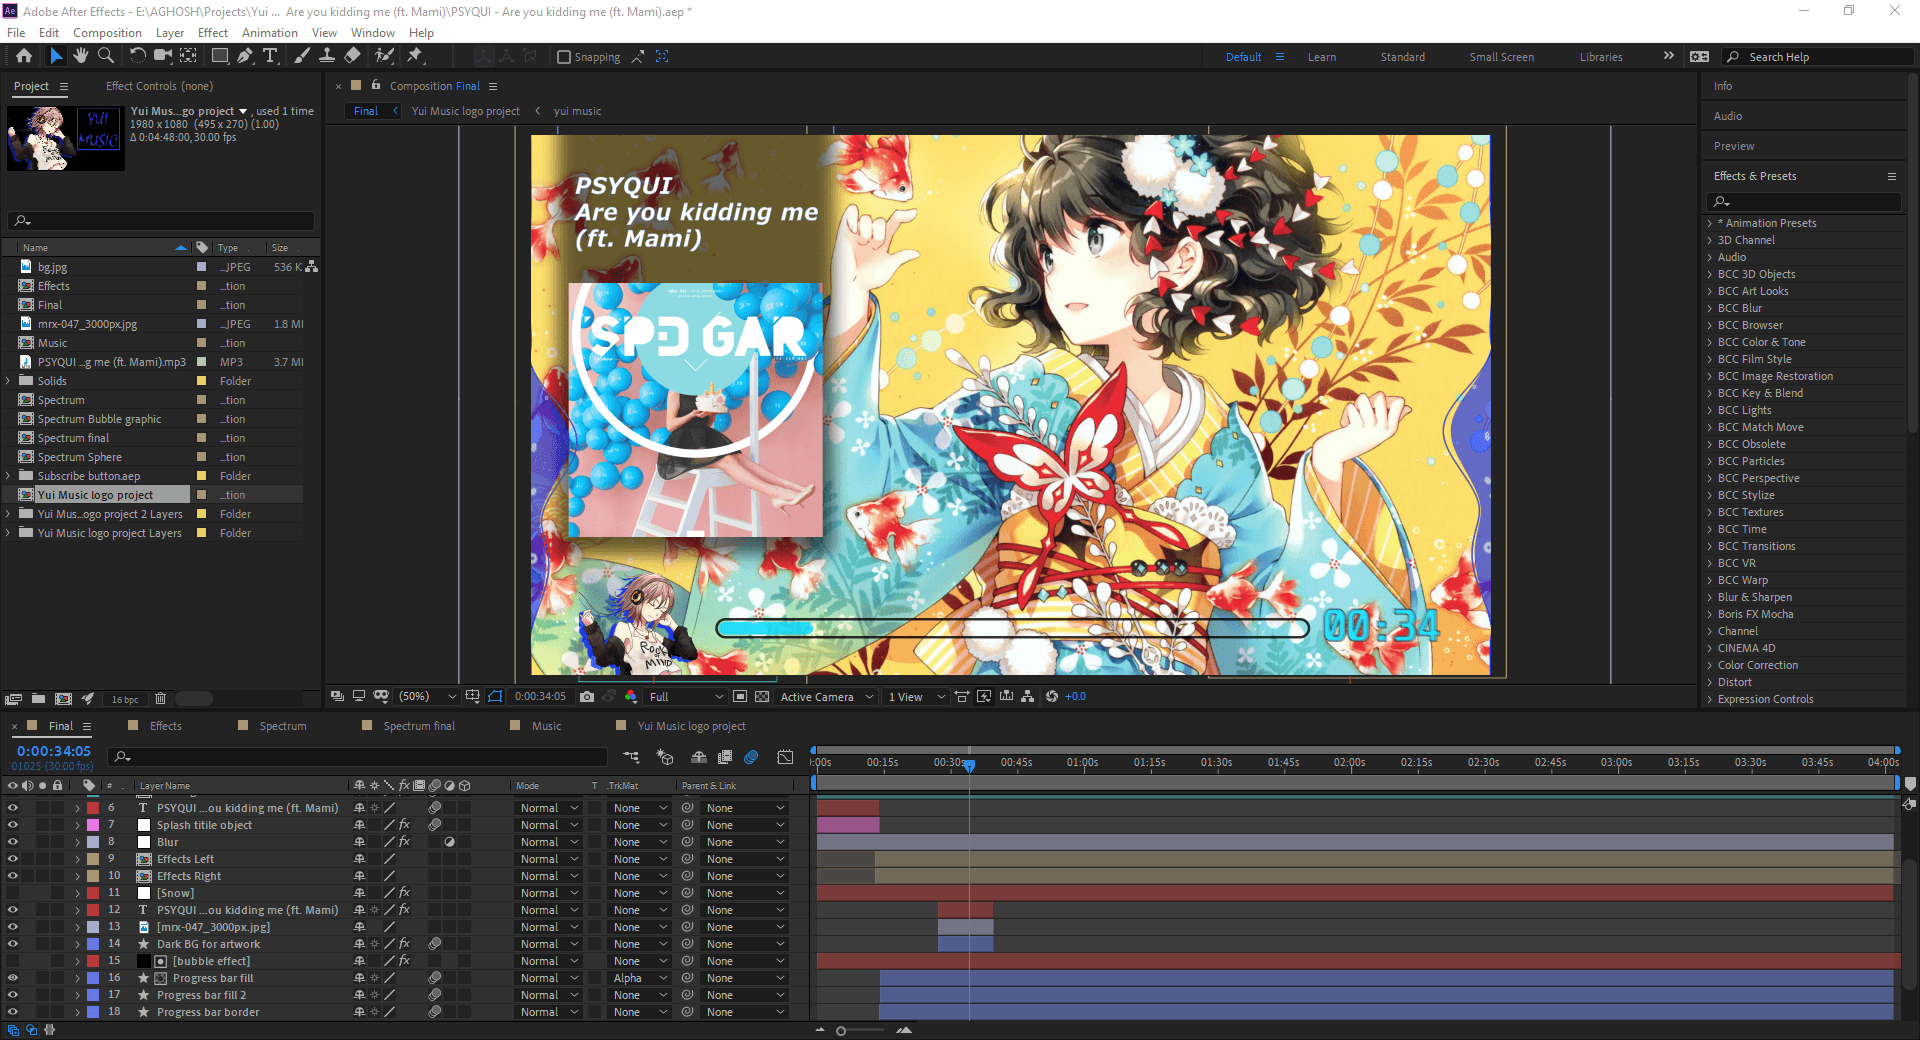Take a snapshot of the composition view
This screenshot has width=1920, height=1040.
tap(587, 696)
